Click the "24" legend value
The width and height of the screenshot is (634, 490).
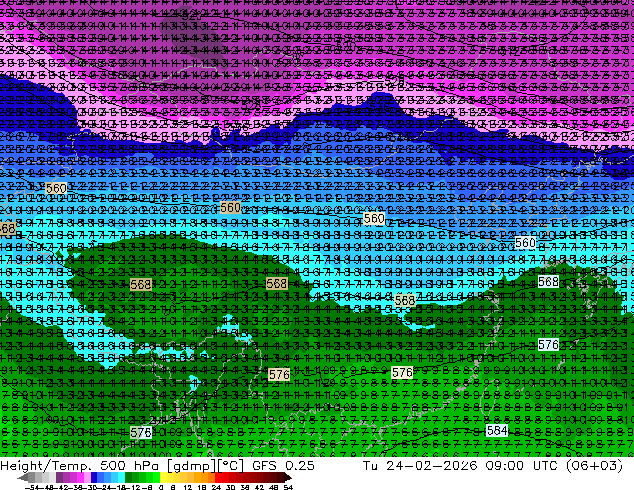coord(216,487)
